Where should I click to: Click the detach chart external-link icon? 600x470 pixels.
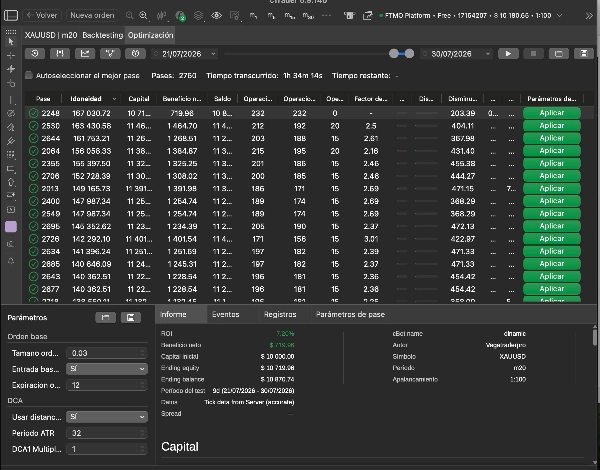click(367, 16)
